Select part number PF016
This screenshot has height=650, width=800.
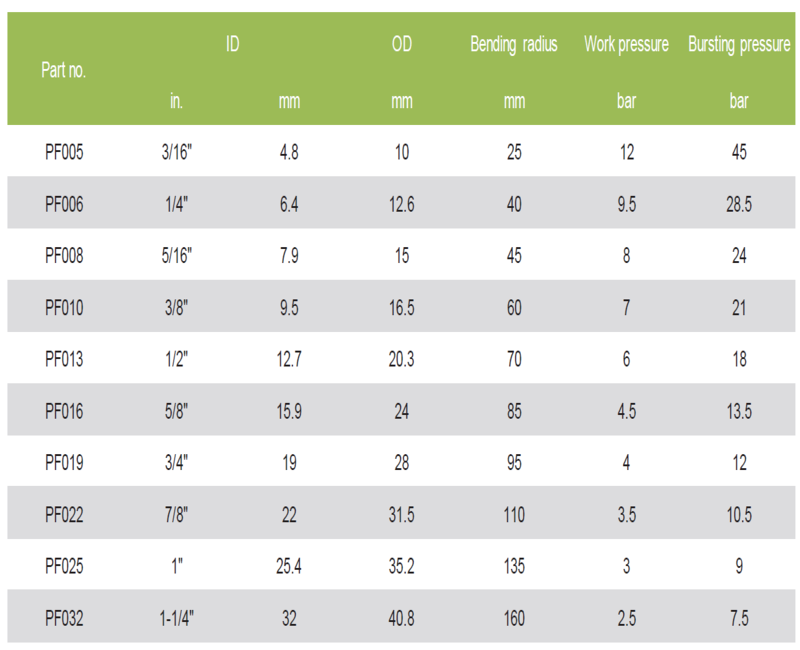point(64,411)
